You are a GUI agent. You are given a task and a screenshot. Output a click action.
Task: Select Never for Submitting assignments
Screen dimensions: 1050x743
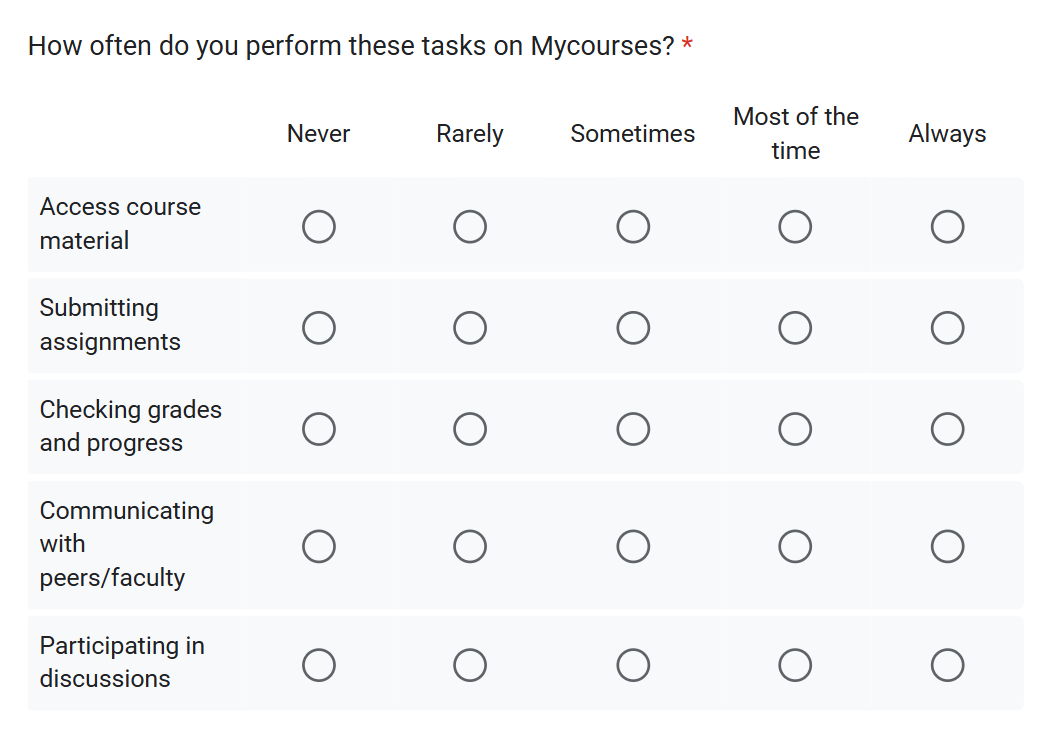[x=319, y=328]
